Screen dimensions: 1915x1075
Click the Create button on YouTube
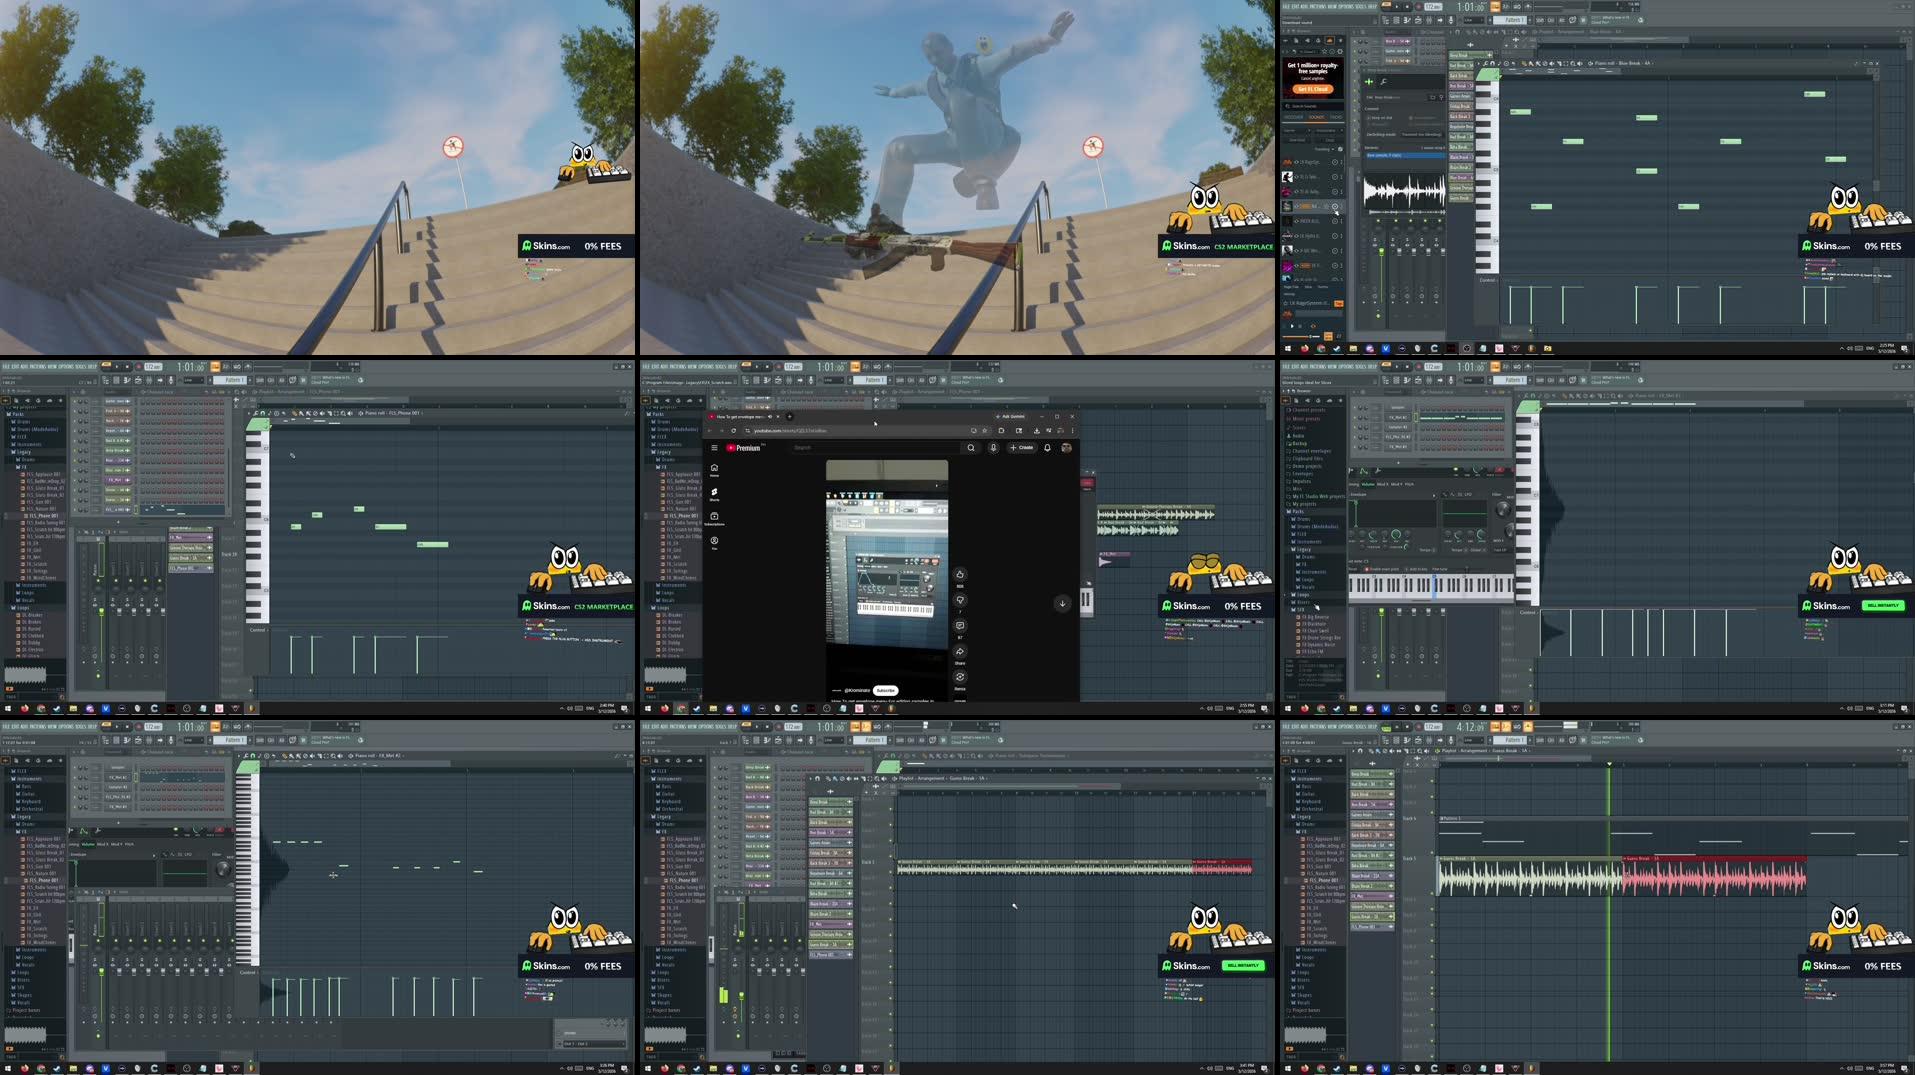tap(1021, 448)
